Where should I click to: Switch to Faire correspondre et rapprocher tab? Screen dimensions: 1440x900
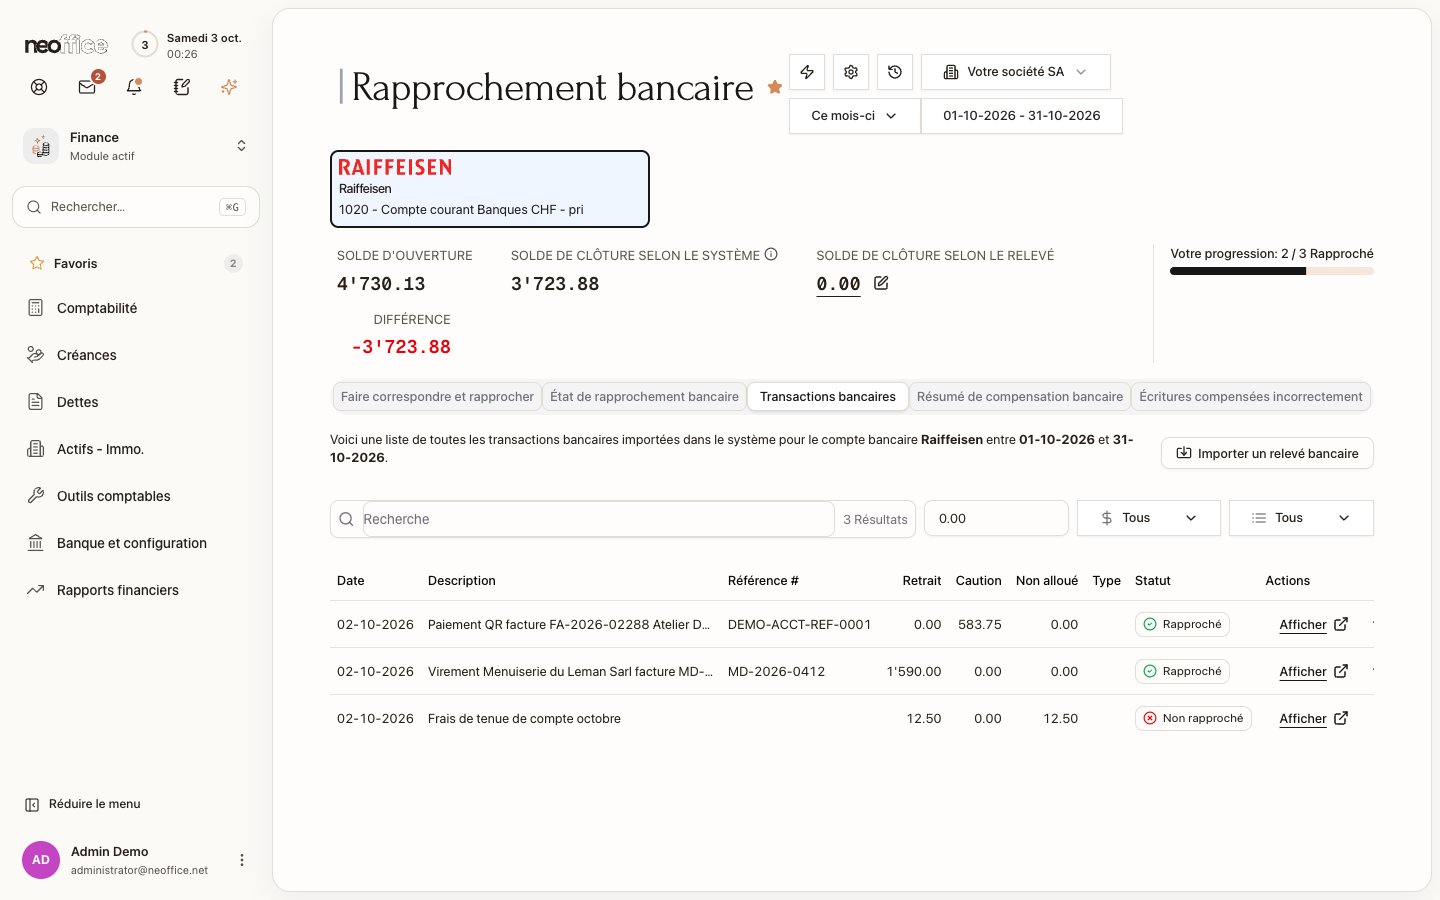click(437, 397)
